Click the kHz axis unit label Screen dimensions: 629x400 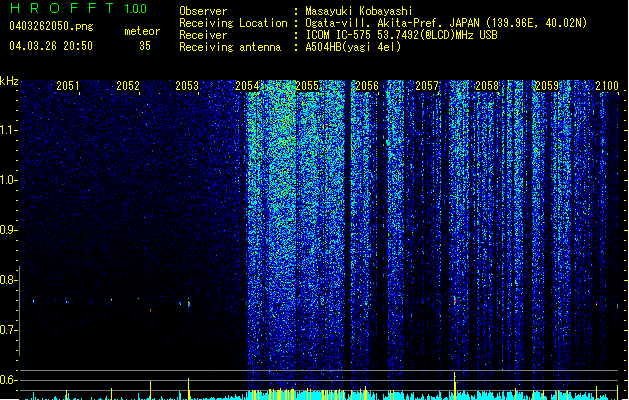(x=9, y=81)
